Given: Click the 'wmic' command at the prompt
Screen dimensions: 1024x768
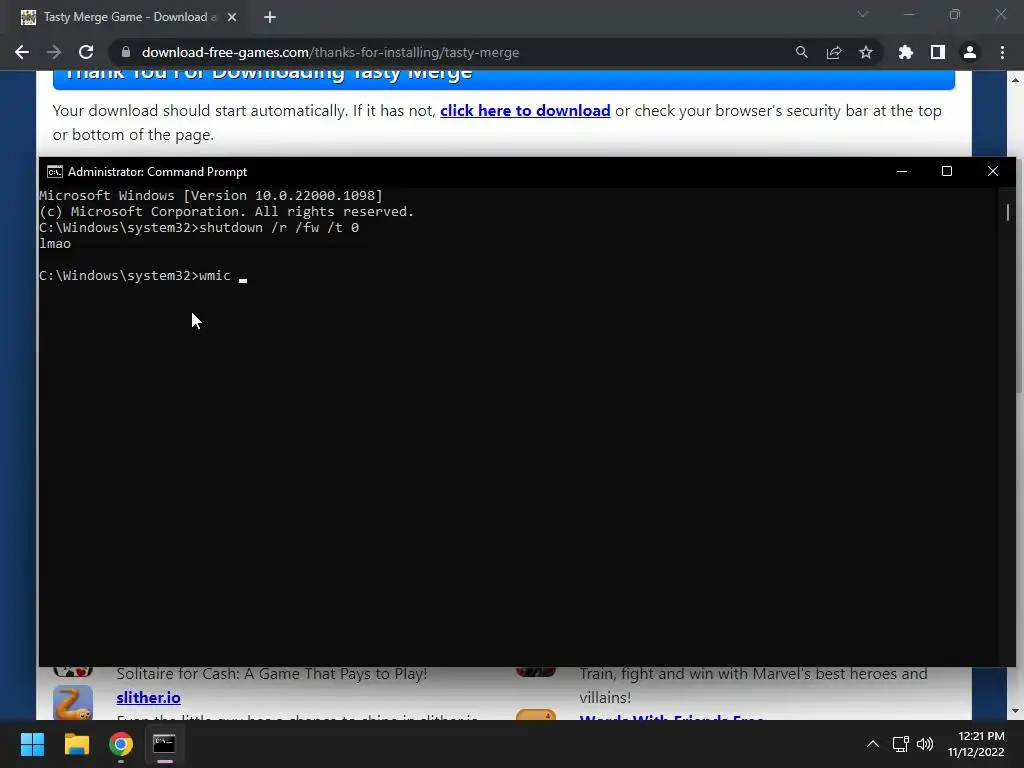Looking at the screenshot, I should point(215,276).
